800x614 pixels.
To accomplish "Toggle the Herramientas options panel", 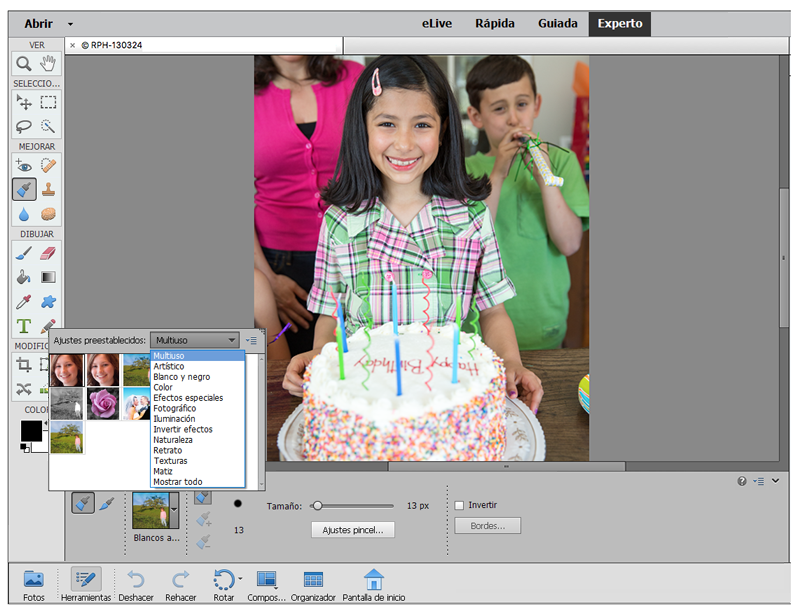I will (85, 579).
